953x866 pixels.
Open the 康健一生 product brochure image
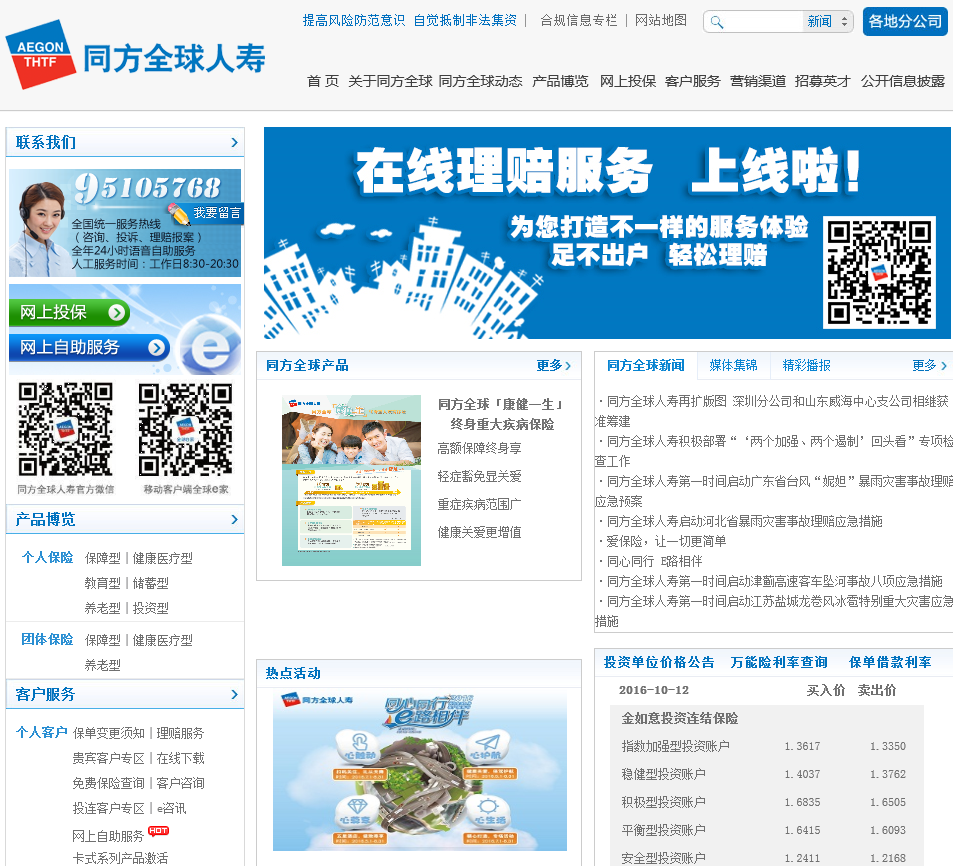[351, 480]
